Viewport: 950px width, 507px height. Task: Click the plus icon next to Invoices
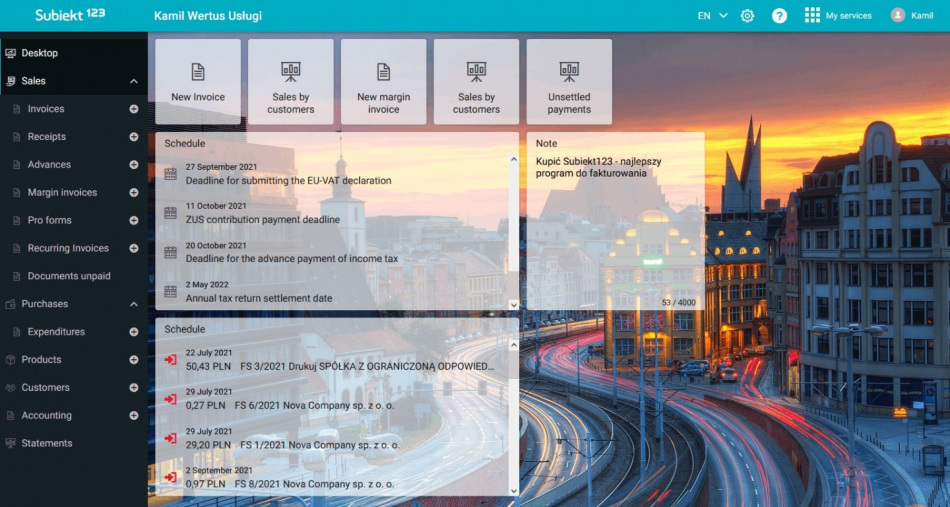coord(134,109)
